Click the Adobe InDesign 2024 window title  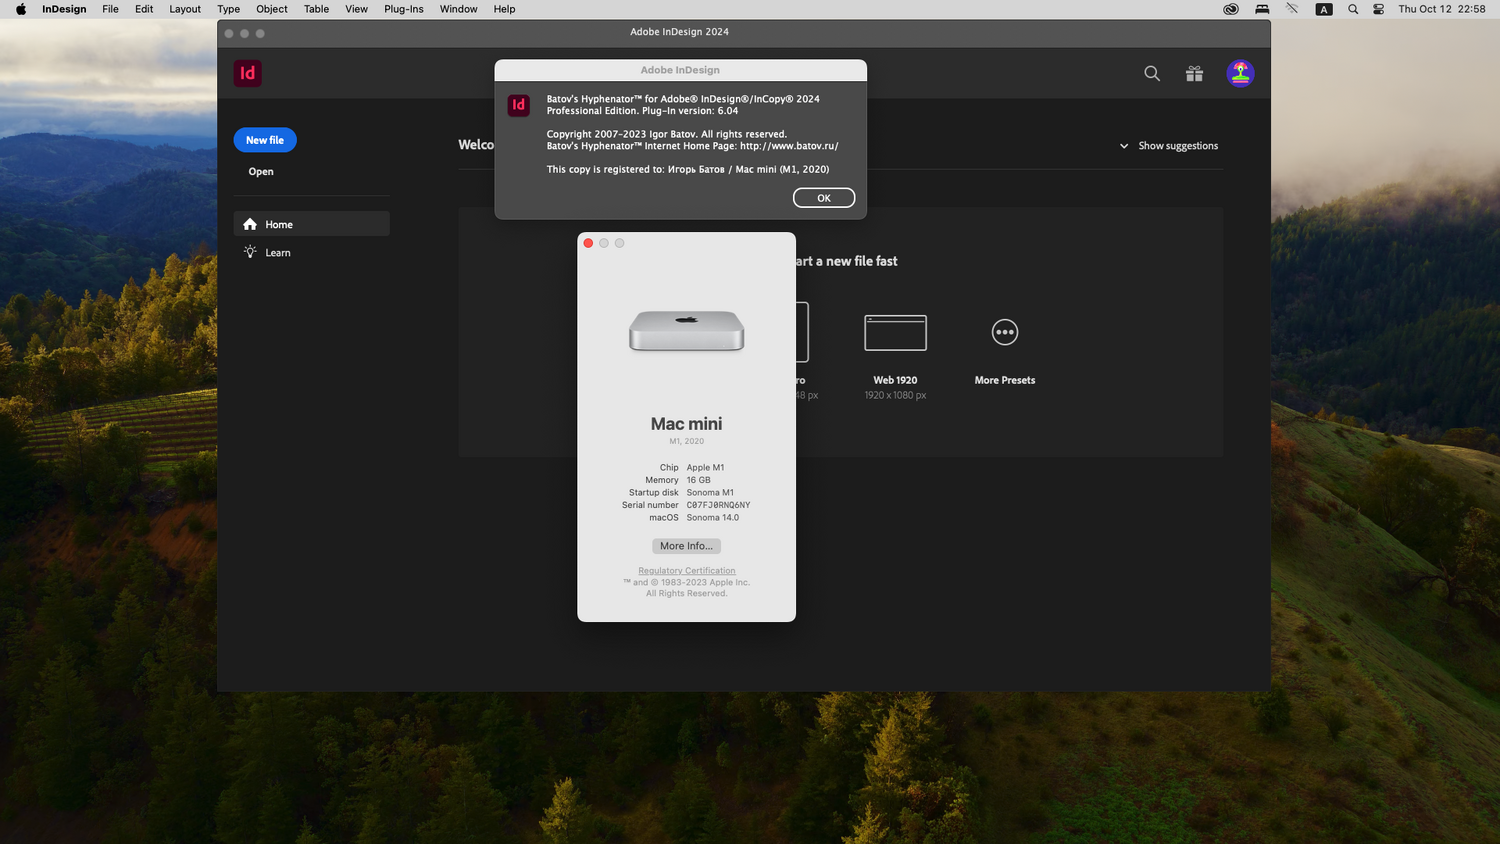[x=679, y=32]
